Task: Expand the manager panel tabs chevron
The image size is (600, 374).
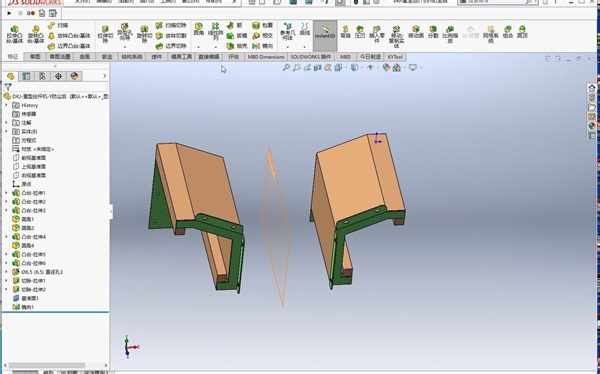Action: pyautogui.click(x=104, y=76)
